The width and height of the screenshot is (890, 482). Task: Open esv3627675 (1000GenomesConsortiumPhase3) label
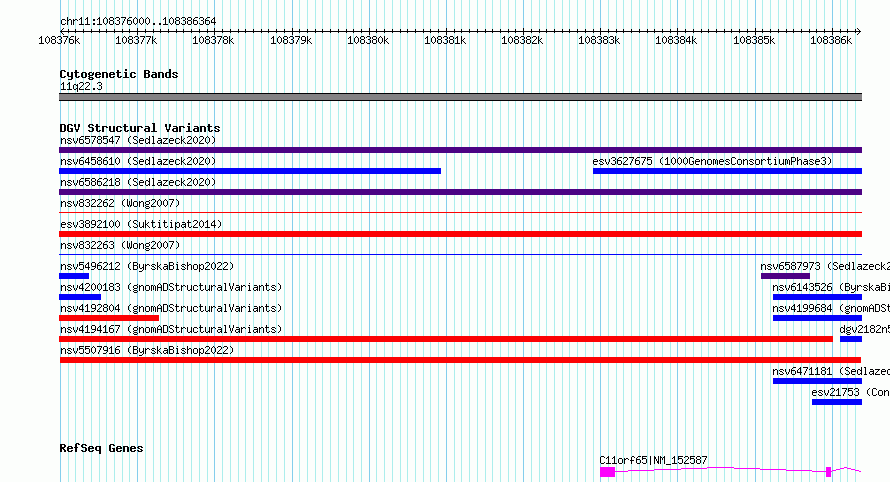pos(712,161)
